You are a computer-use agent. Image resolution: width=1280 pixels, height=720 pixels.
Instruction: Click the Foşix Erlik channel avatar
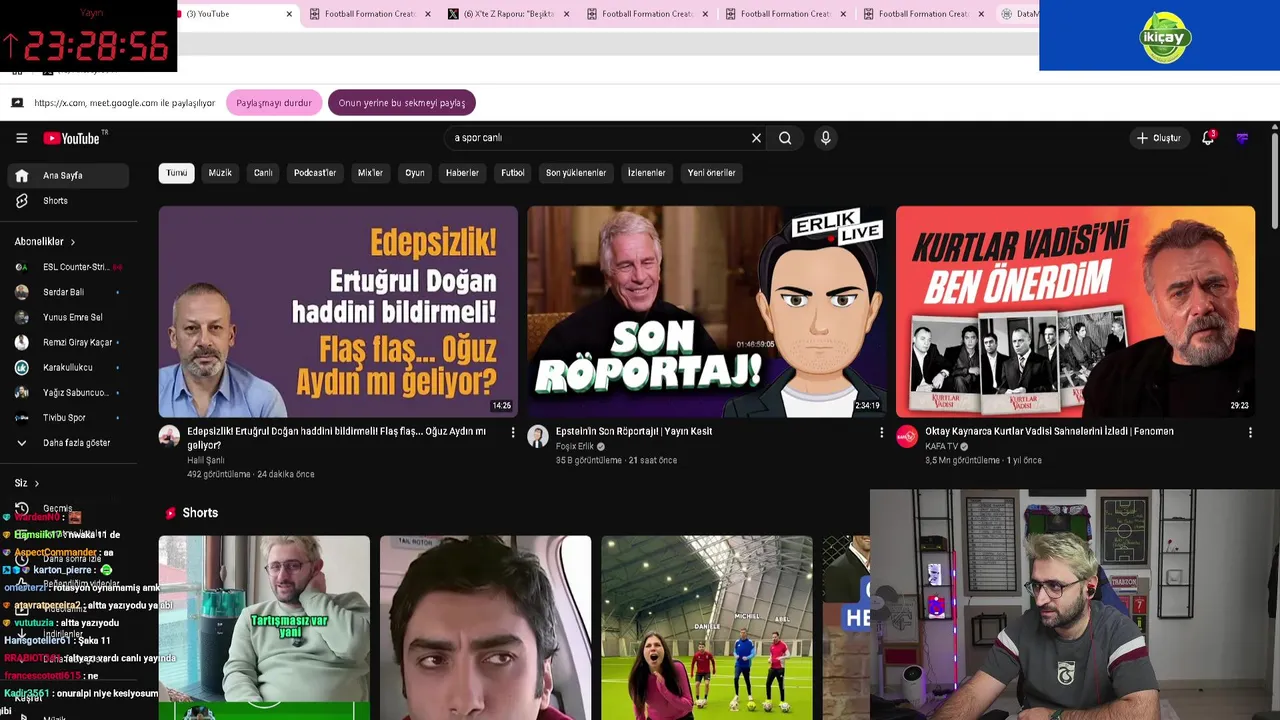[538, 436]
